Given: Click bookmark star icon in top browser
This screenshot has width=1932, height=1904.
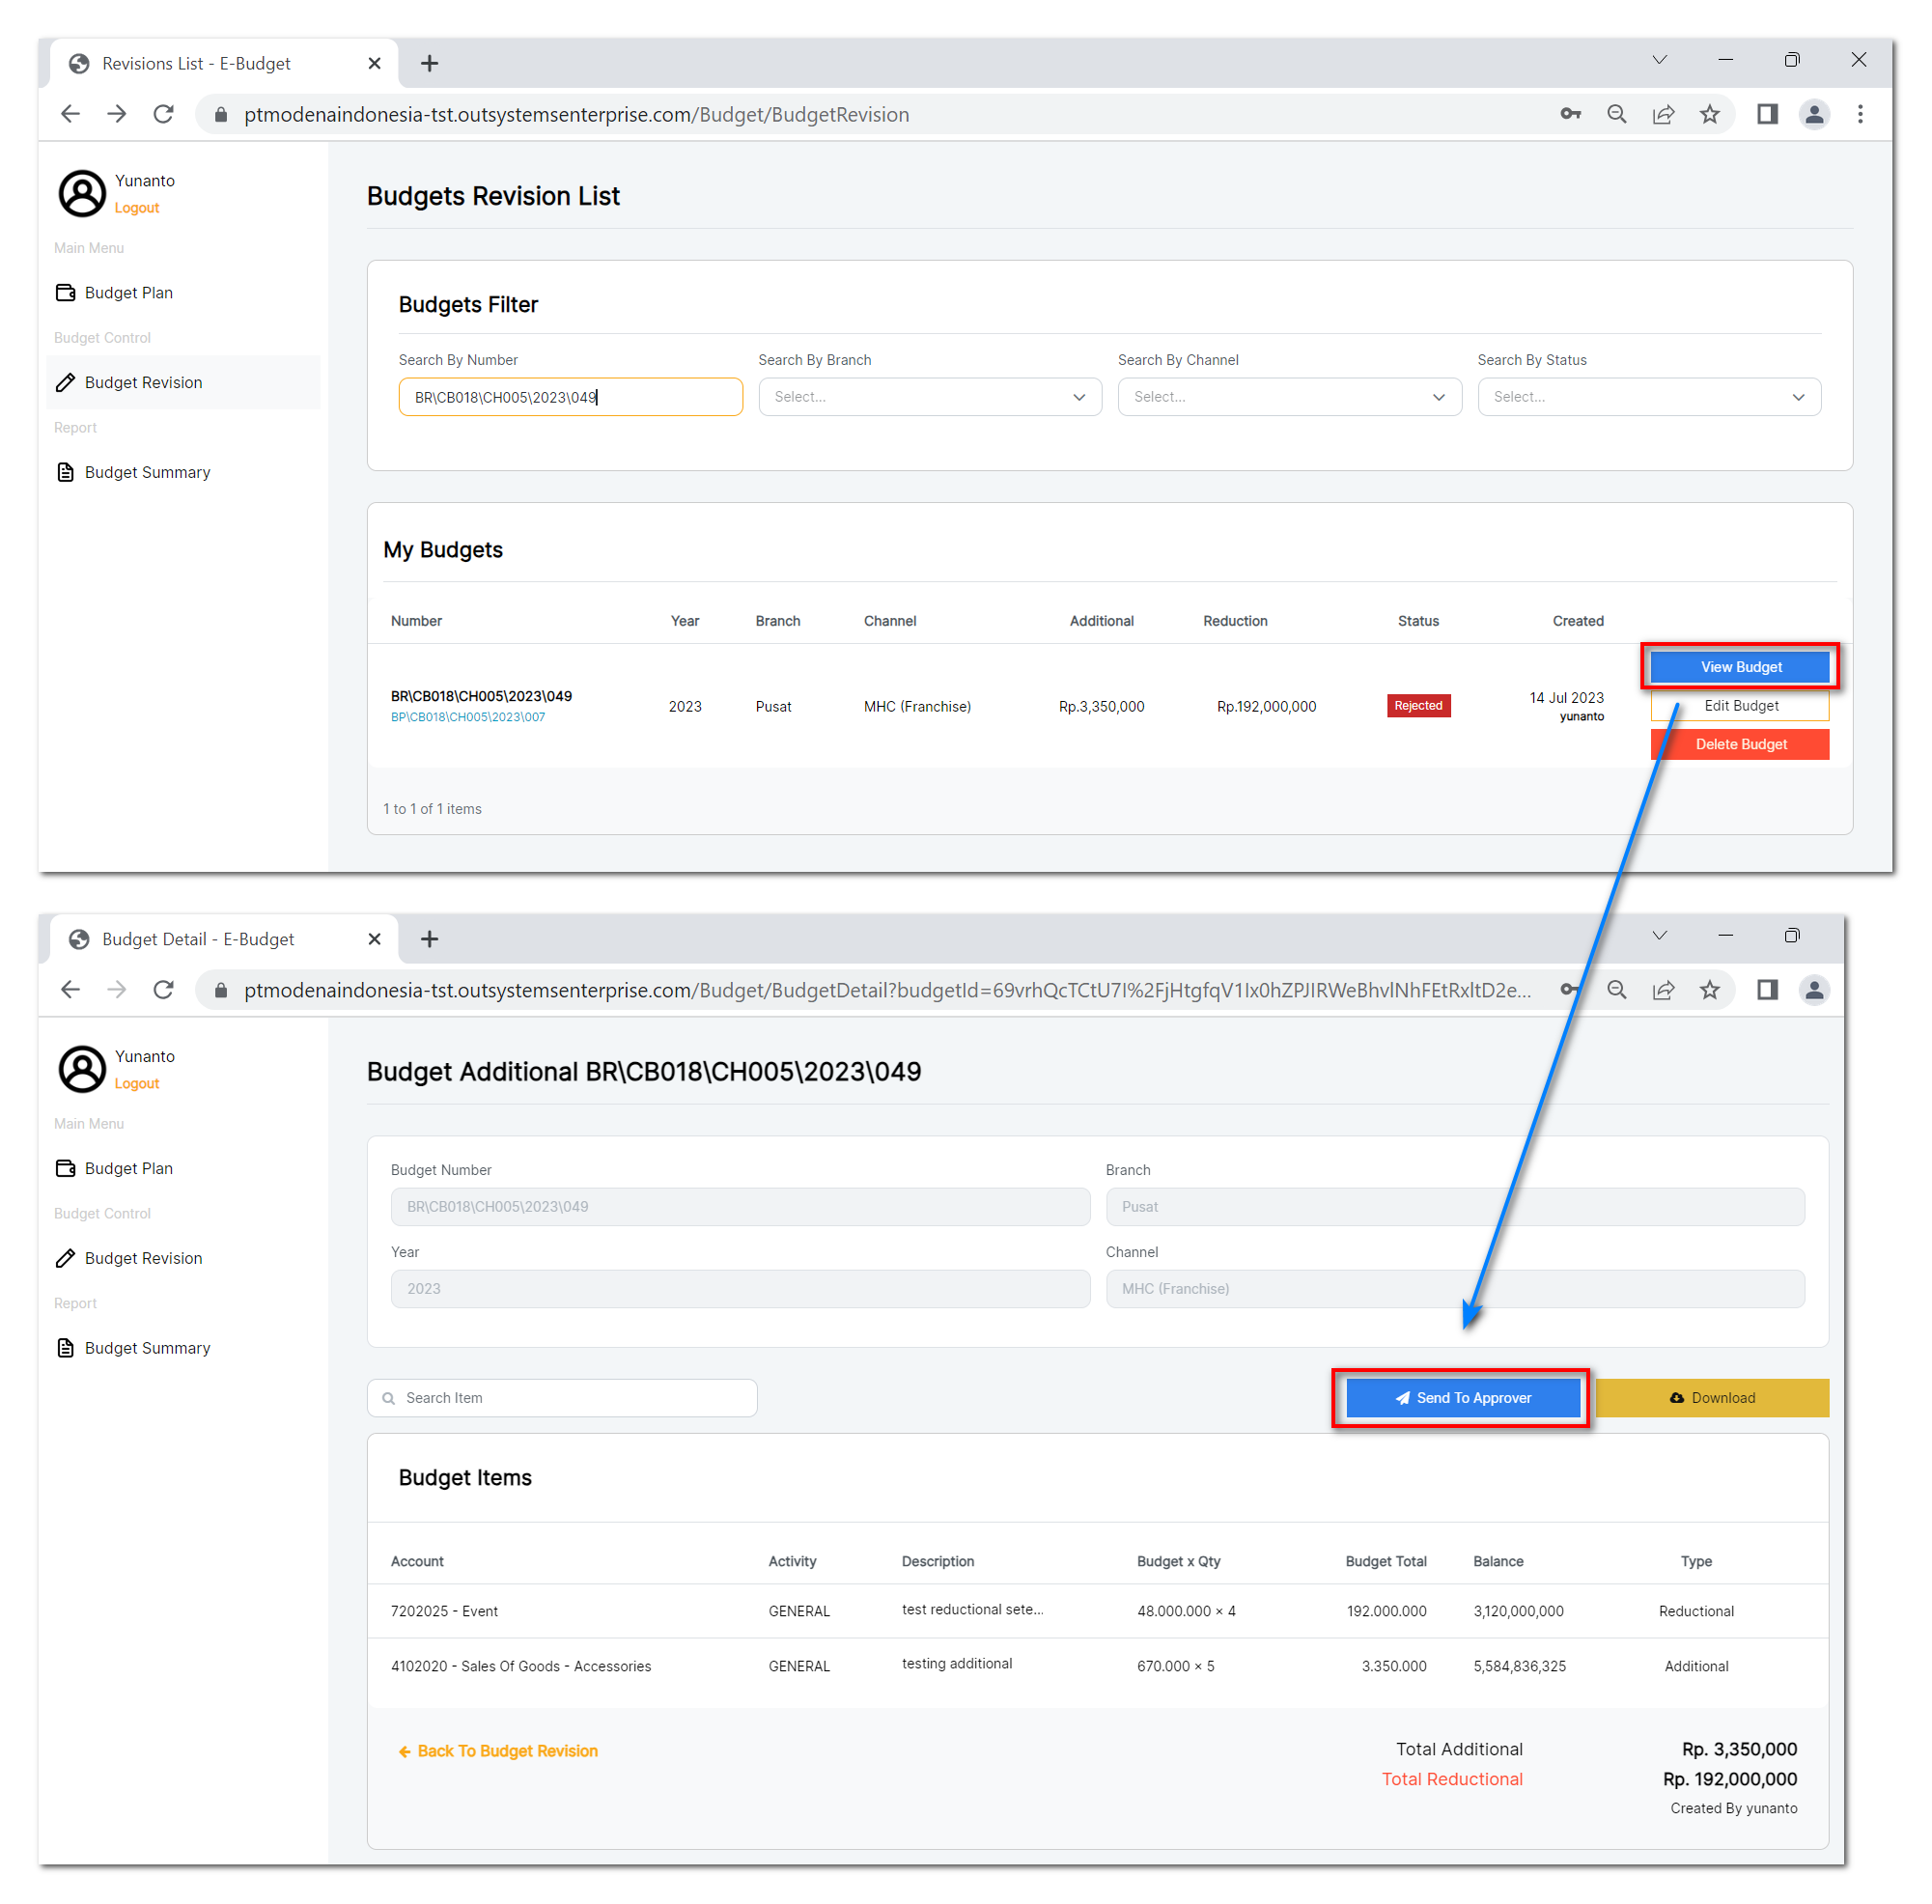Looking at the screenshot, I should [1710, 115].
